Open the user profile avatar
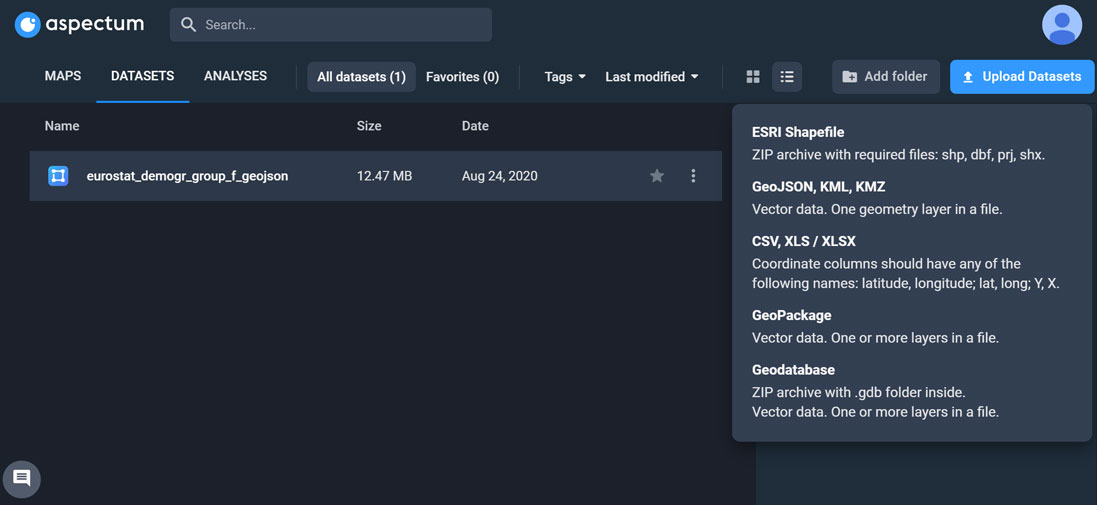Image resolution: width=1097 pixels, height=505 pixels. coord(1062,25)
